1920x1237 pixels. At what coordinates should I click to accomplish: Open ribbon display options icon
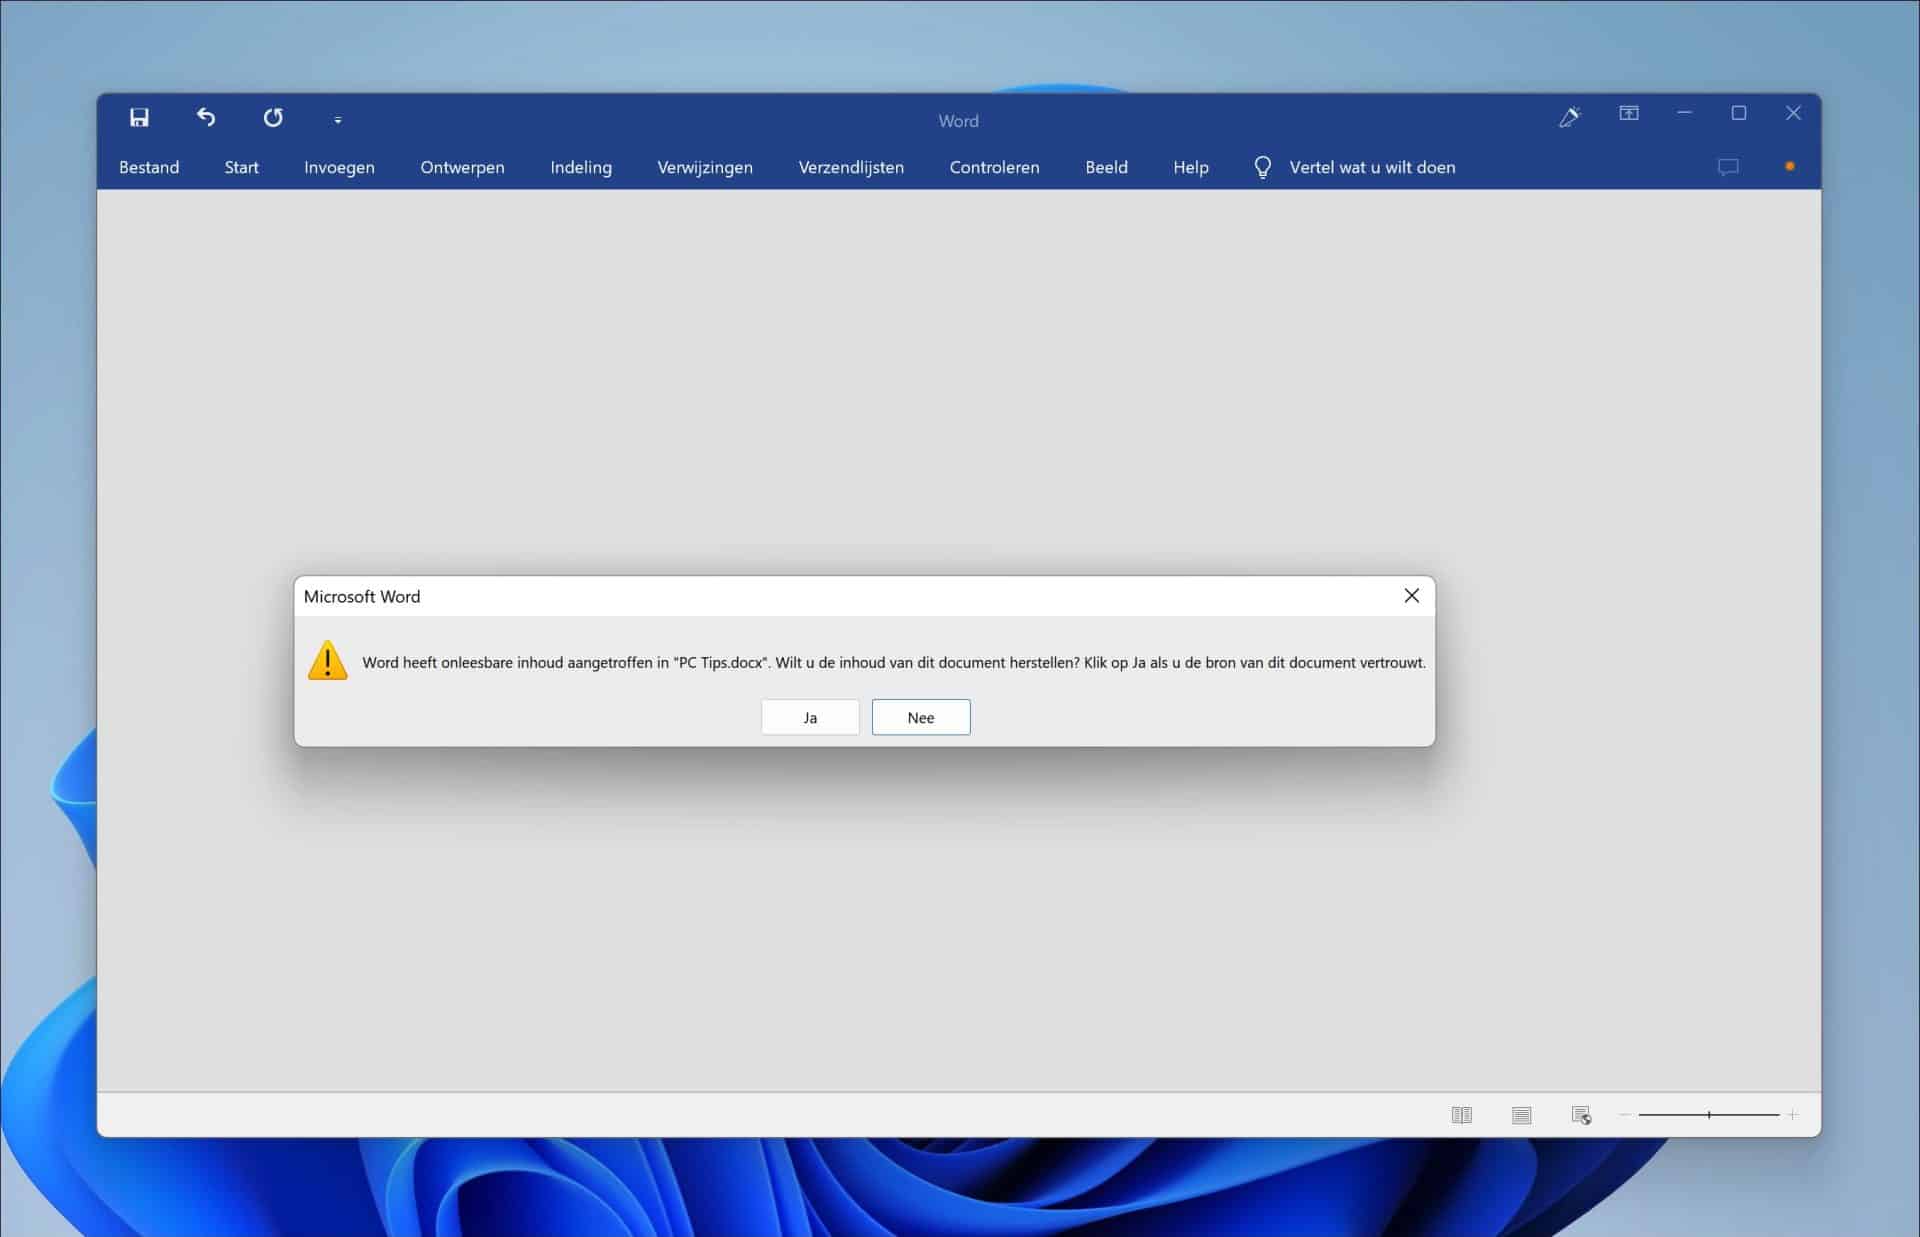coord(1629,114)
